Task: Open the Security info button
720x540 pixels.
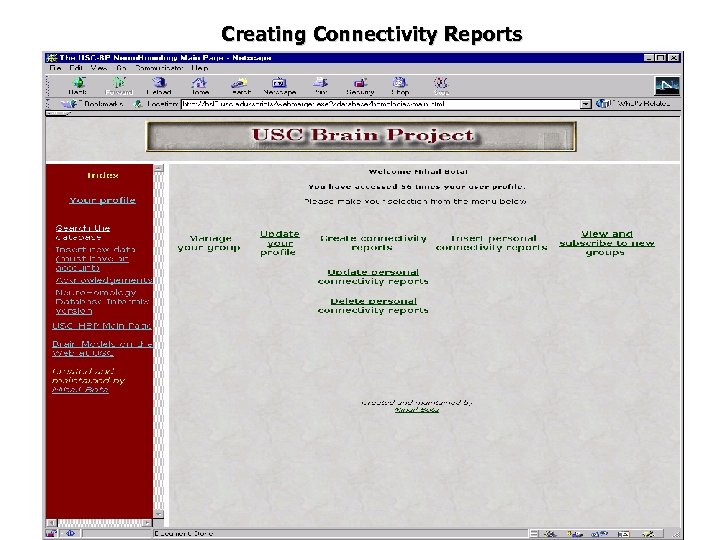Action: tap(360, 86)
